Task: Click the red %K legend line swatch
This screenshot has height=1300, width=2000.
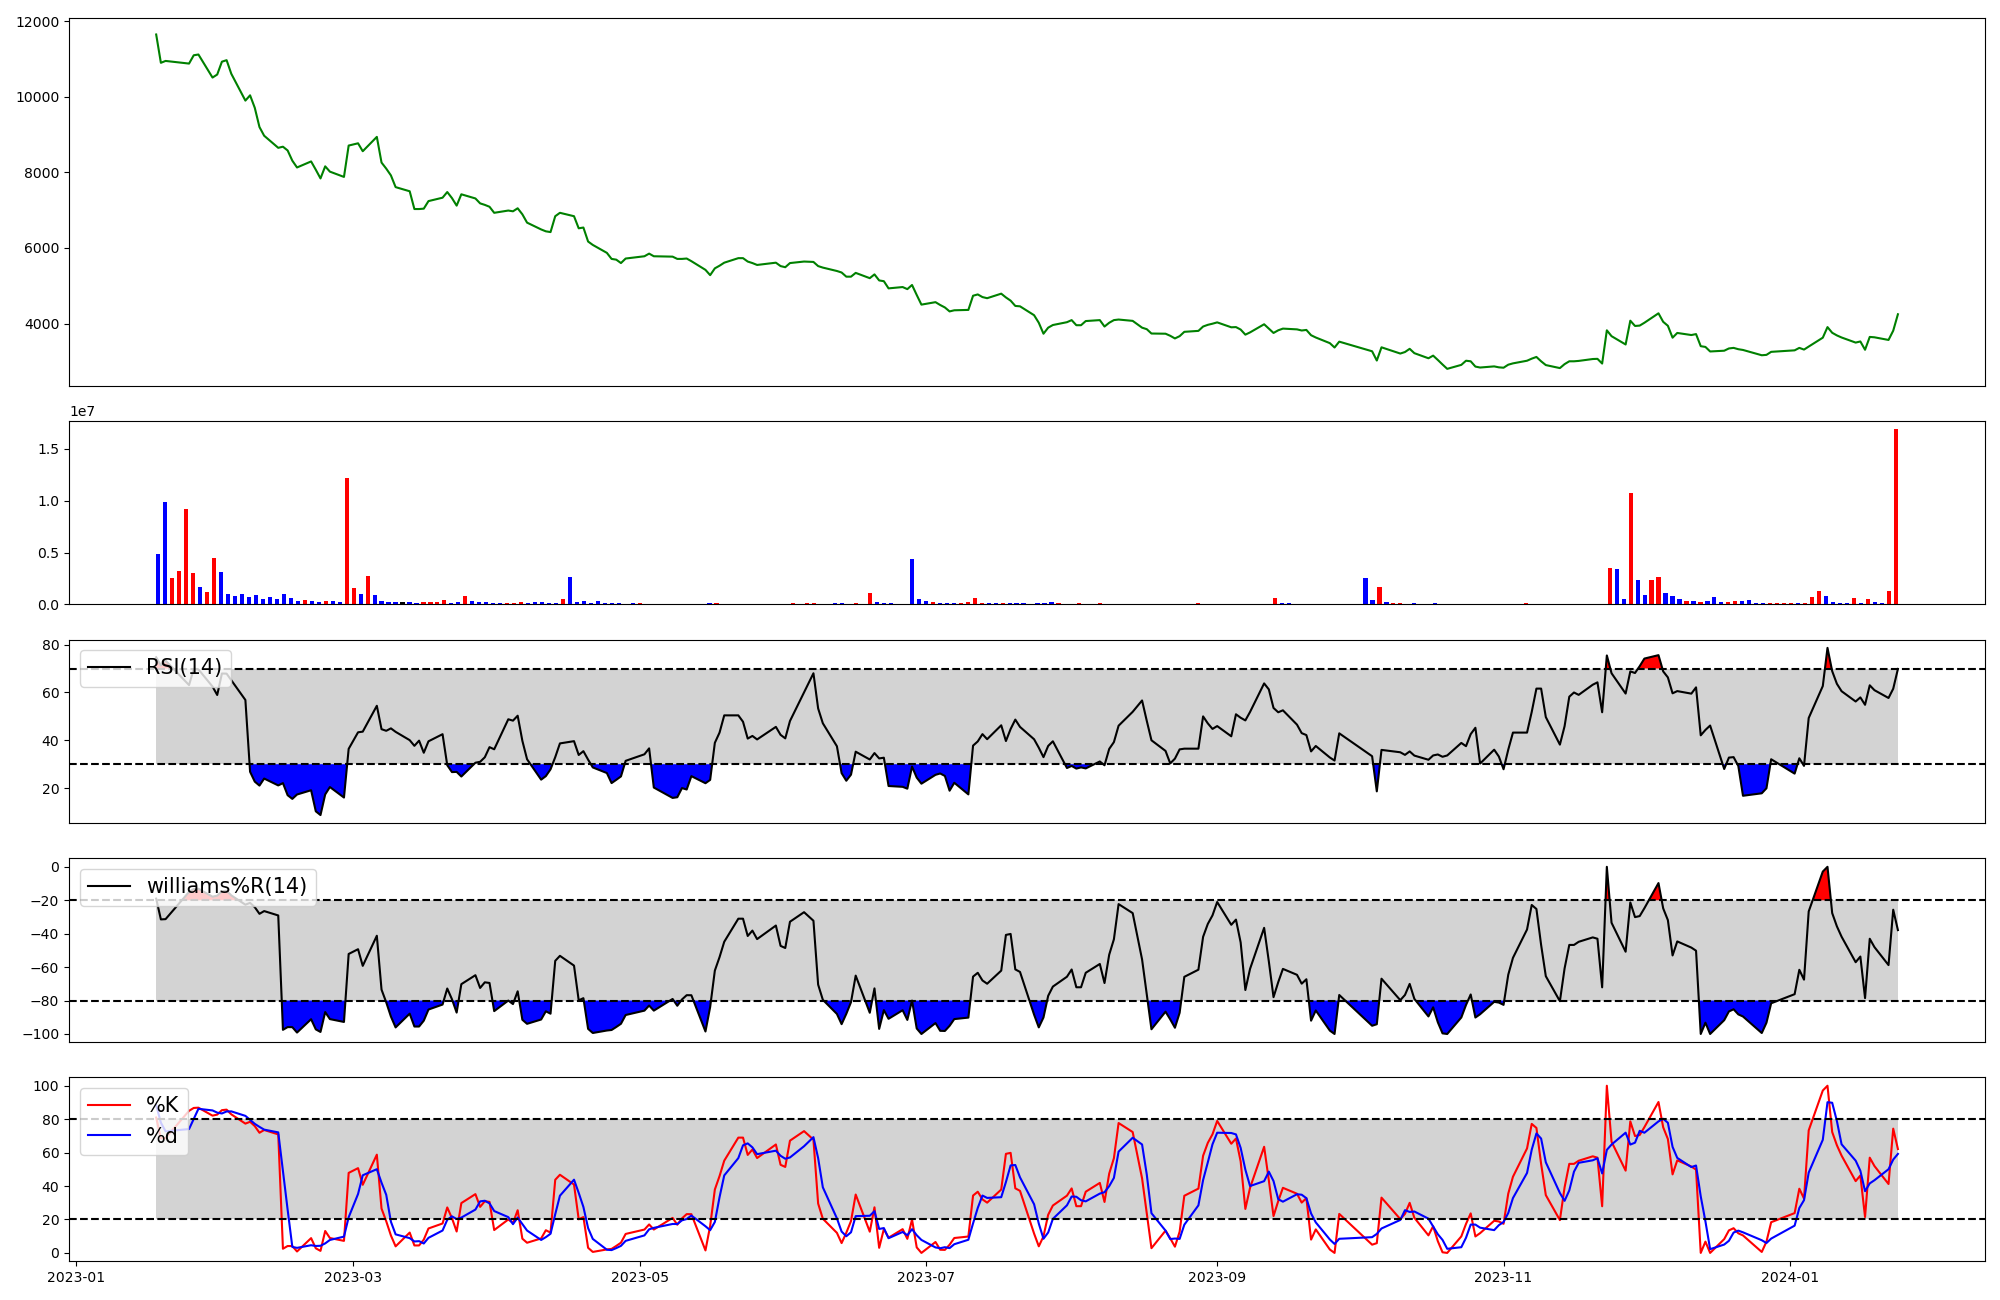Action: (x=109, y=1105)
